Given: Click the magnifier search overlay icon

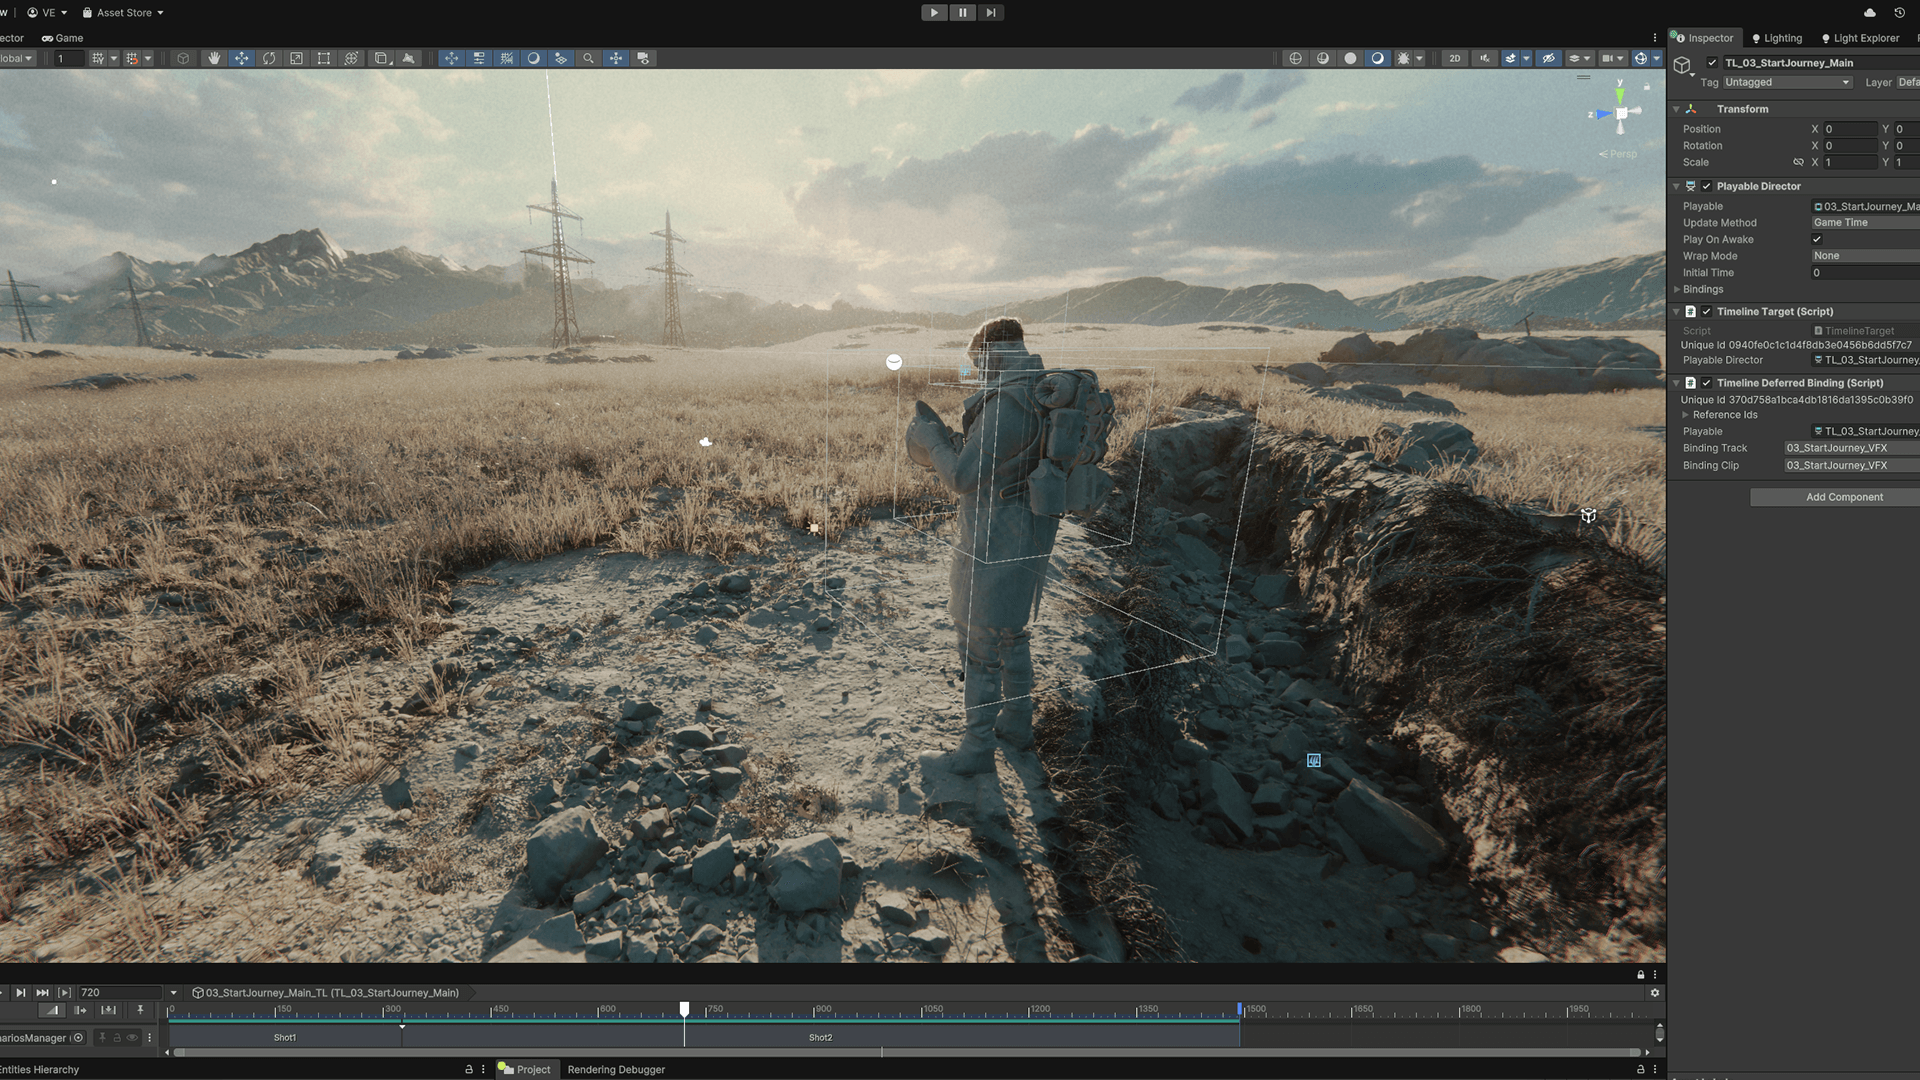Looking at the screenshot, I should (x=588, y=58).
